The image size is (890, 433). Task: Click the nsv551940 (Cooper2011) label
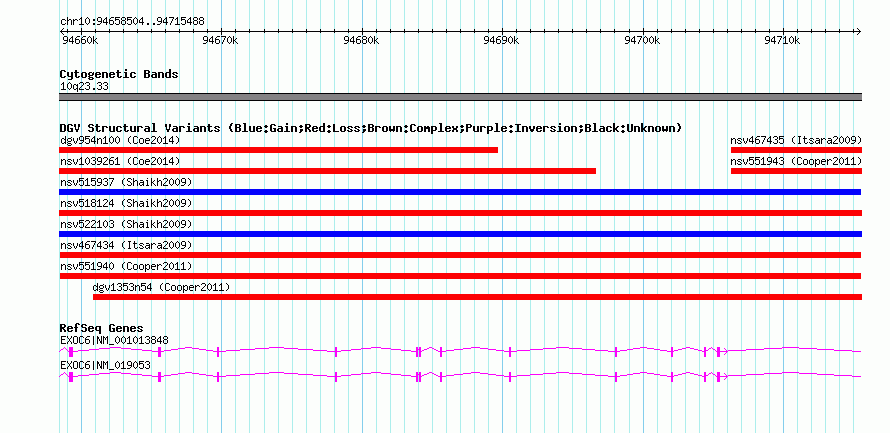pos(126,266)
